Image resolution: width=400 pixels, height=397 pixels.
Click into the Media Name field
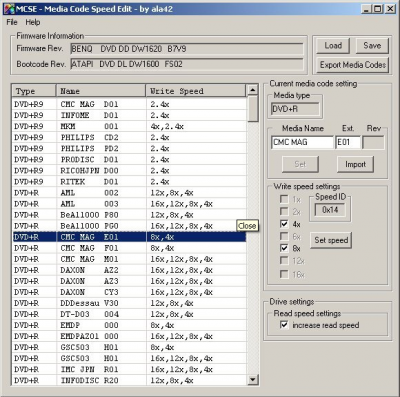[x=302, y=142]
